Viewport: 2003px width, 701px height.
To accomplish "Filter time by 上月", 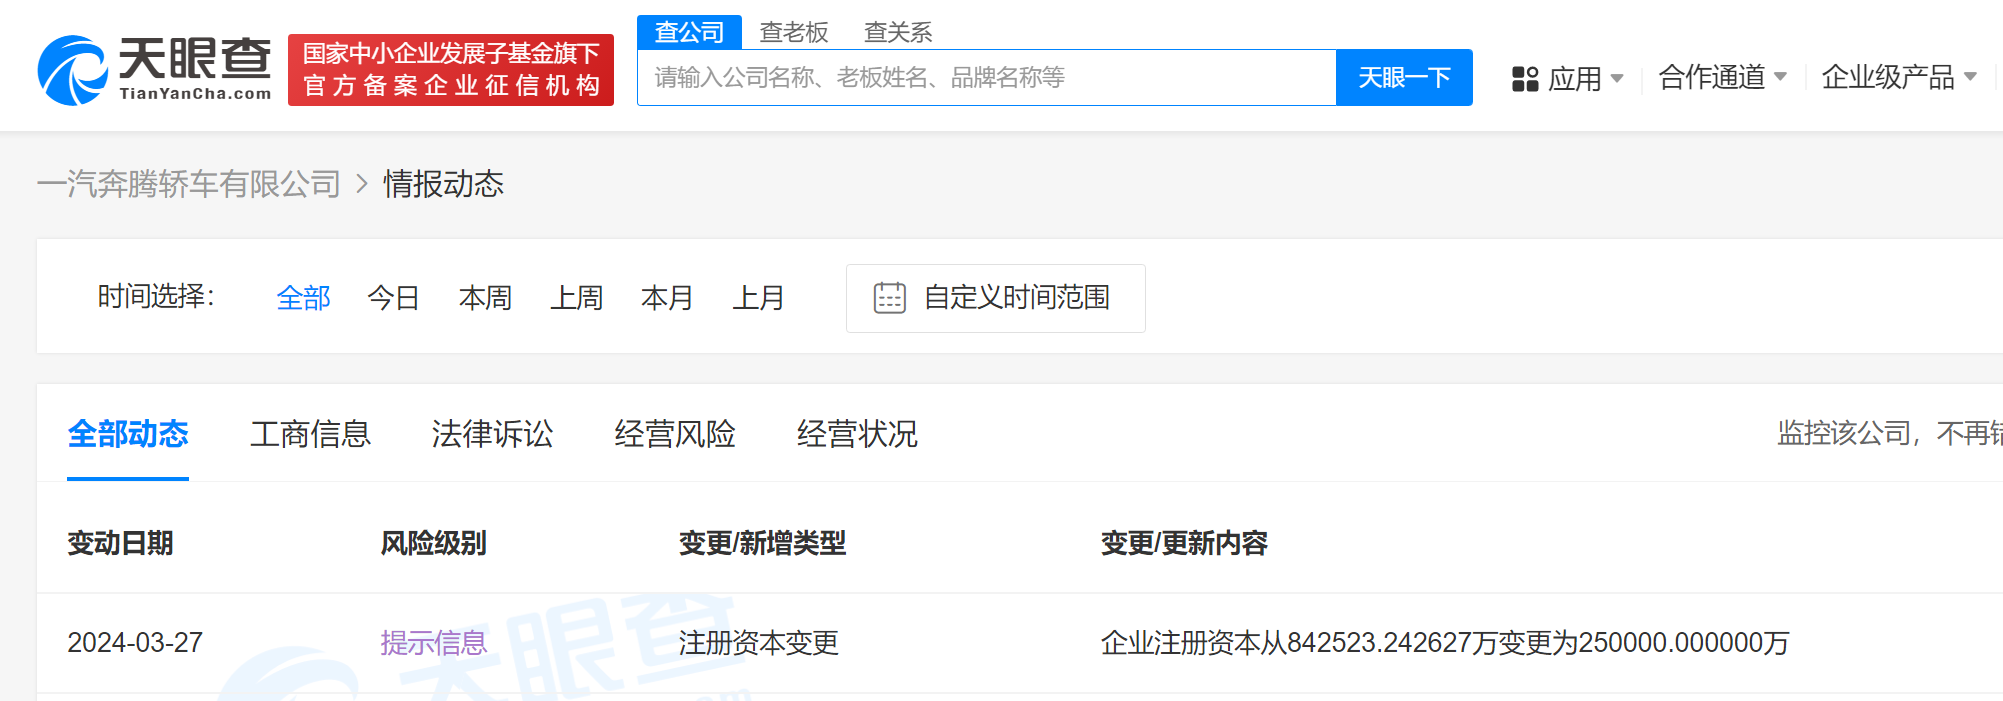I will 758,298.
